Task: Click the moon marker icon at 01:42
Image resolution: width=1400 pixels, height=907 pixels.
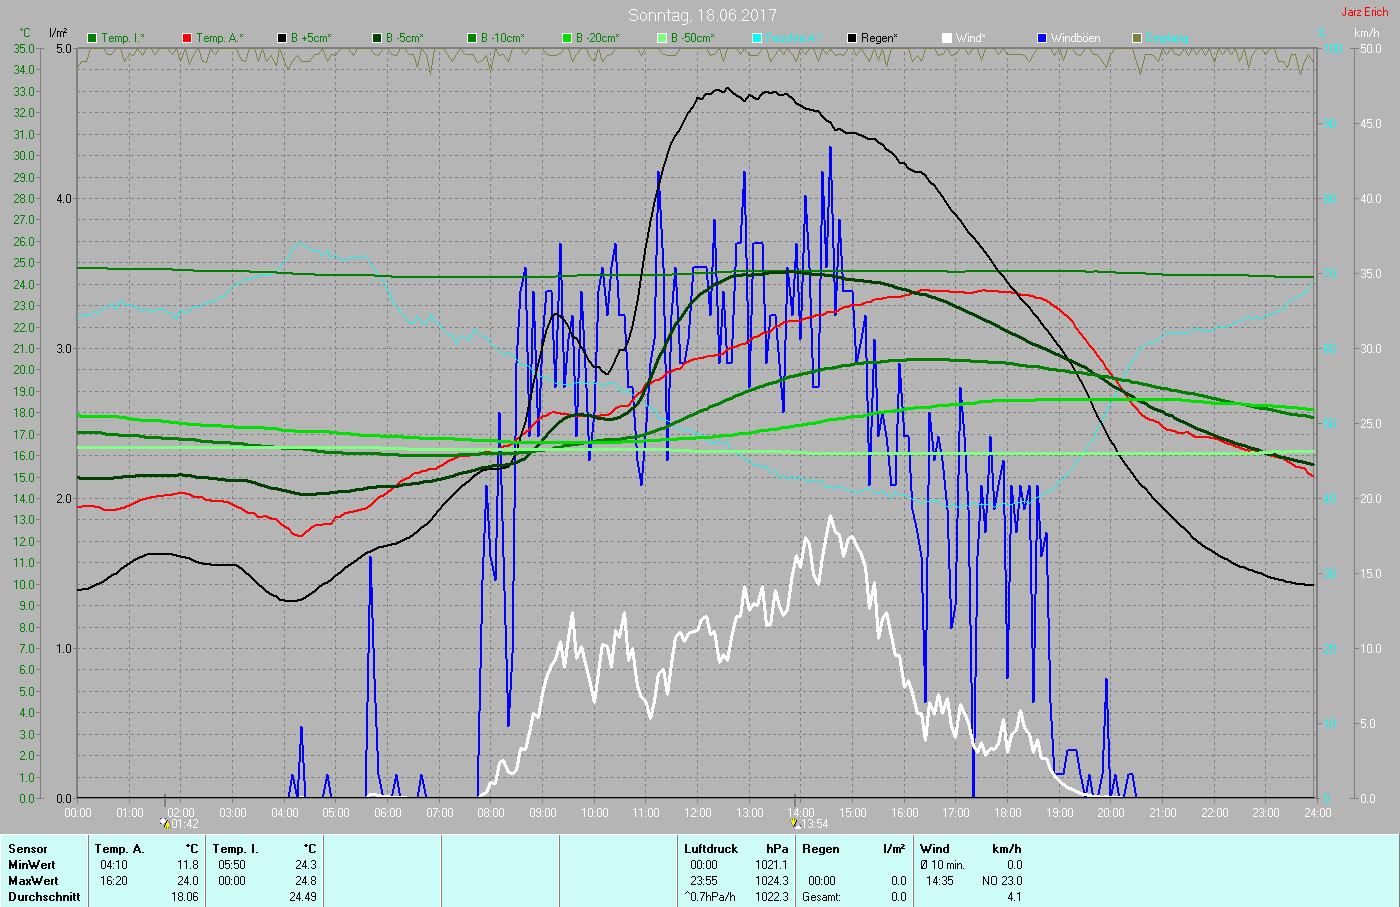Action: 165,823
